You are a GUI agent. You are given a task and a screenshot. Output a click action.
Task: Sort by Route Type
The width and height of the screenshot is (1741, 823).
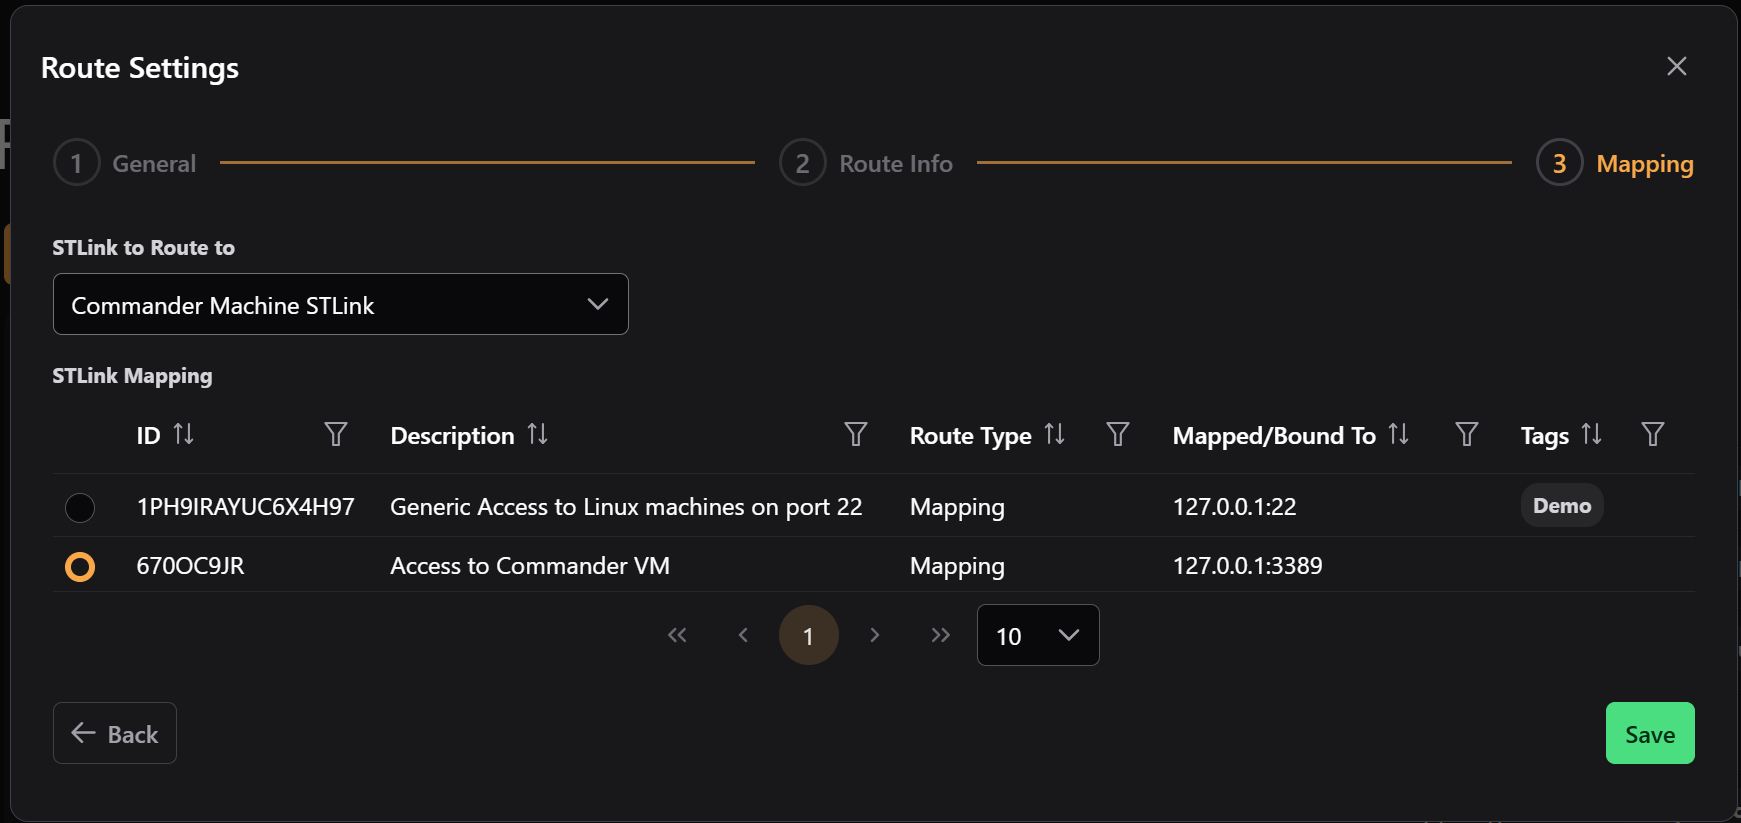(x=1054, y=434)
